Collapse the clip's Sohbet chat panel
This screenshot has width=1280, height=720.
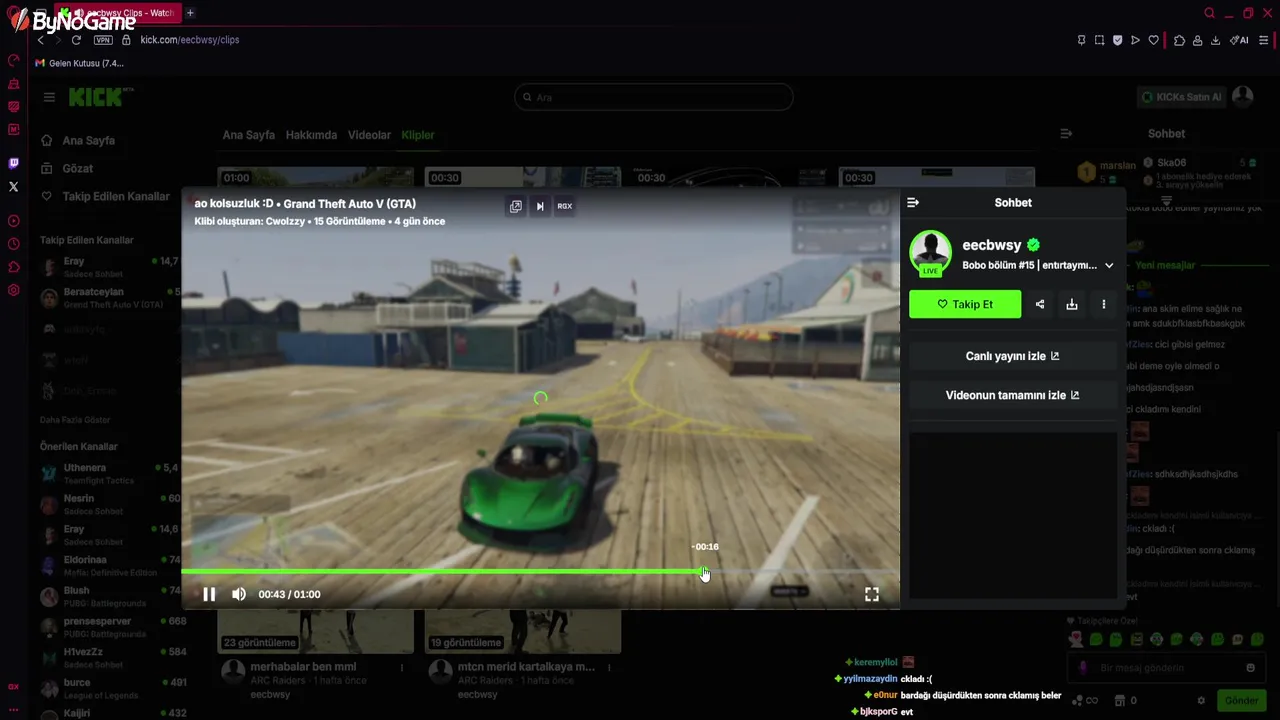pyautogui.click(x=913, y=202)
